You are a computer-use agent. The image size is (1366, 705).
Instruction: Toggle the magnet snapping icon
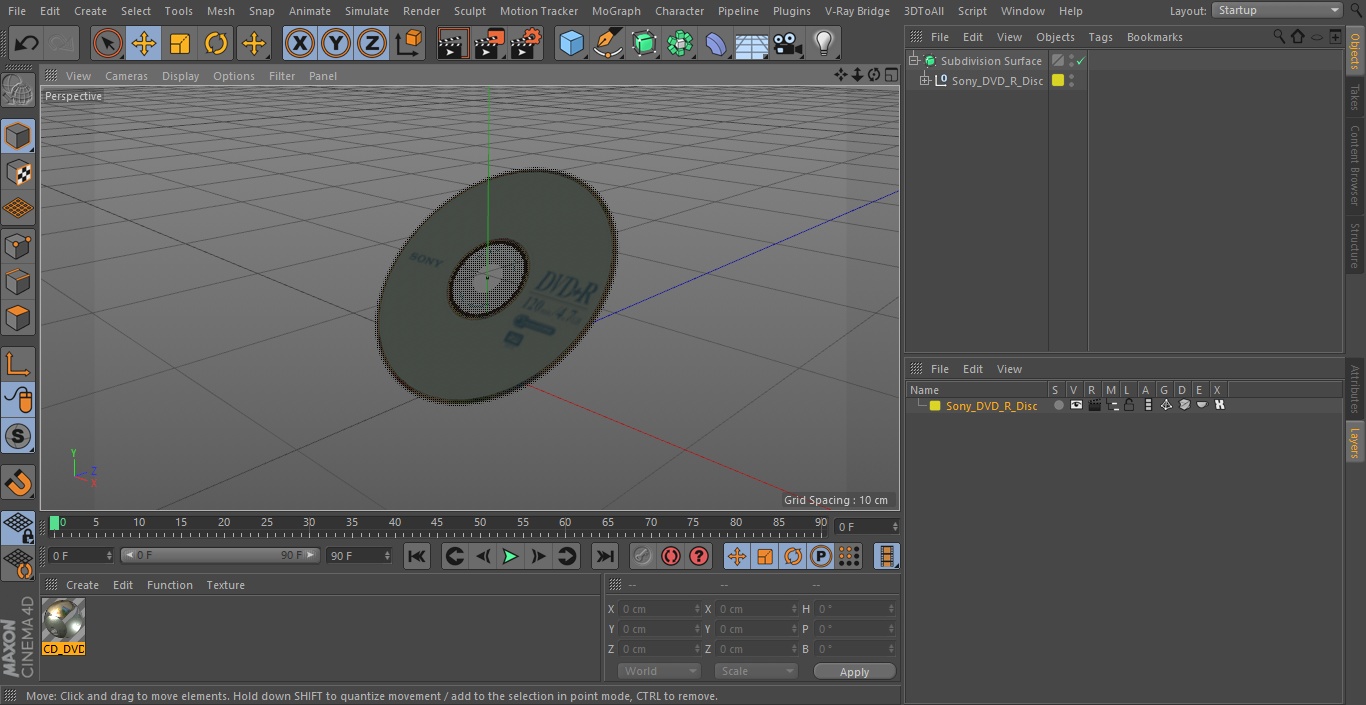pyautogui.click(x=18, y=483)
